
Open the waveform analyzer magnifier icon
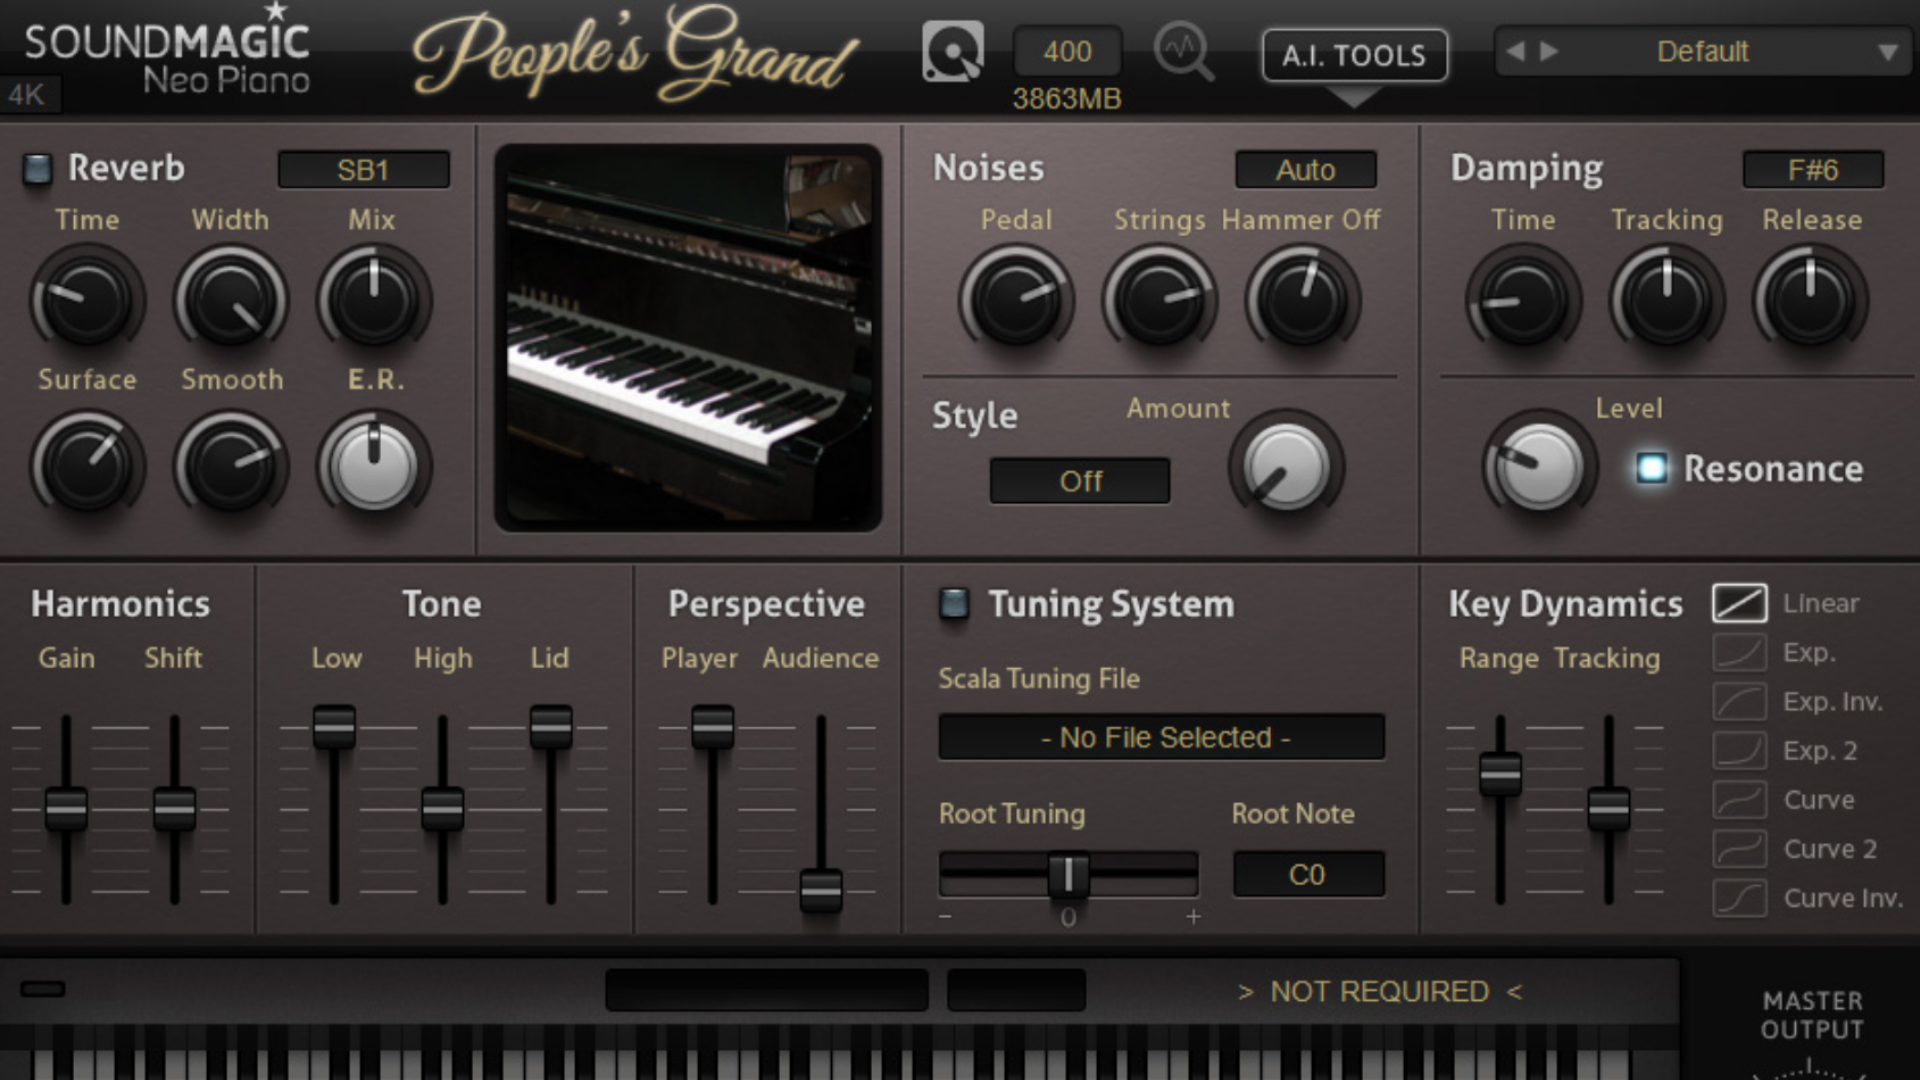(x=1184, y=51)
